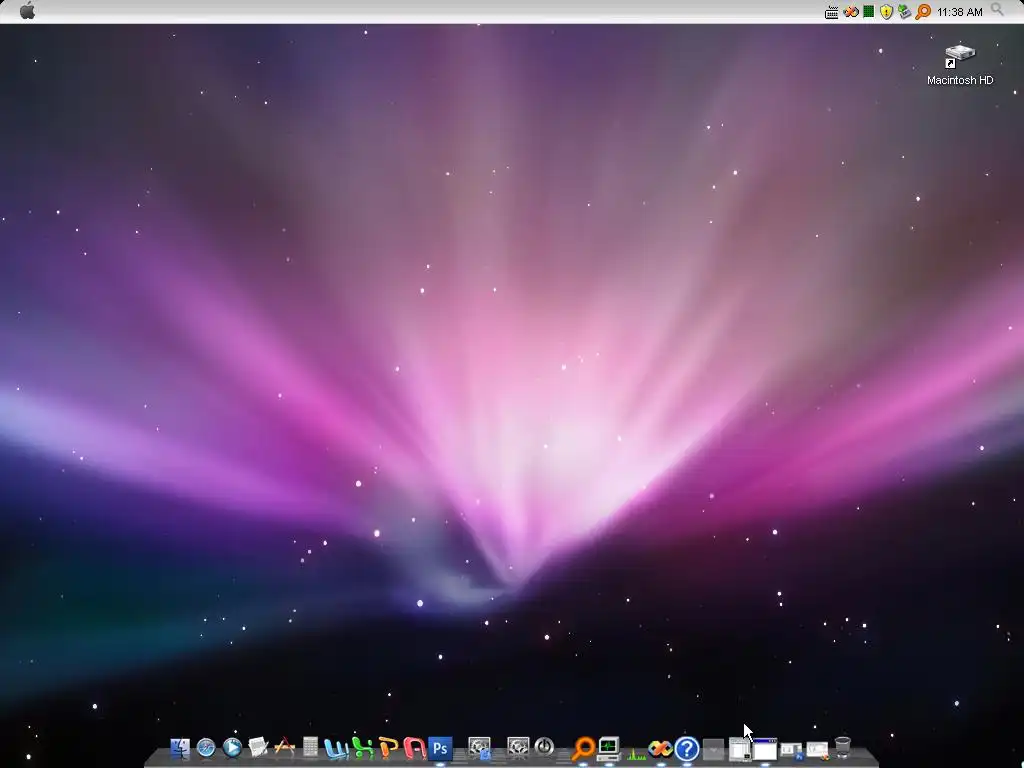Viewport: 1024px width, 768px height.
Task: Open the Applications A-shaped dock icon
Action: pyautogui.click(x=284, y=748)
